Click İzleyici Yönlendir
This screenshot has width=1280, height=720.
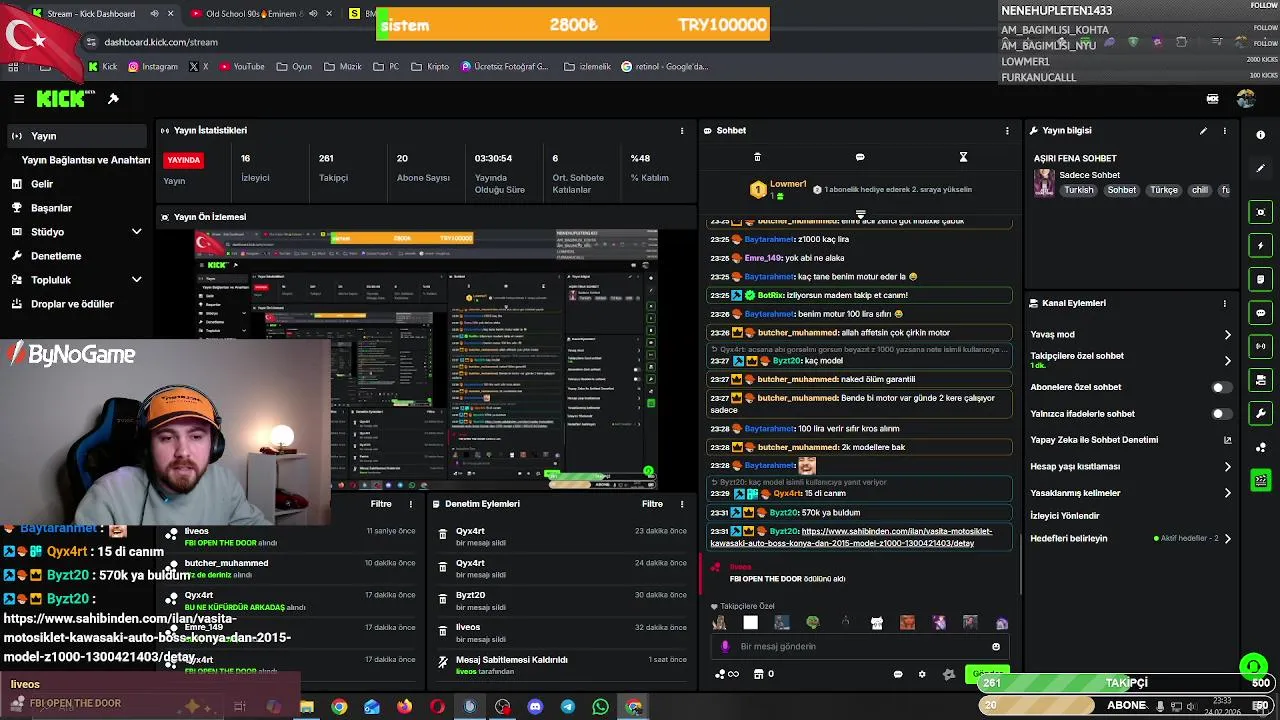pyautogui.click(x=1065, y=516)
